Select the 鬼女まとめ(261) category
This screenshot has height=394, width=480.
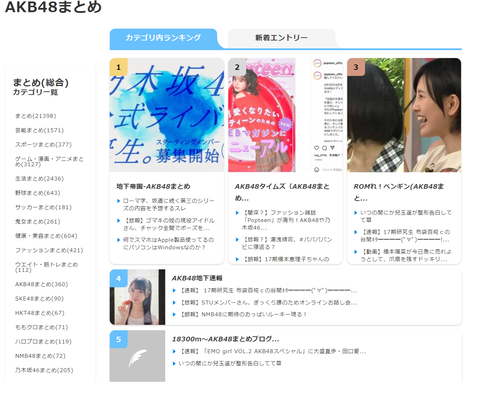(38, 222)
